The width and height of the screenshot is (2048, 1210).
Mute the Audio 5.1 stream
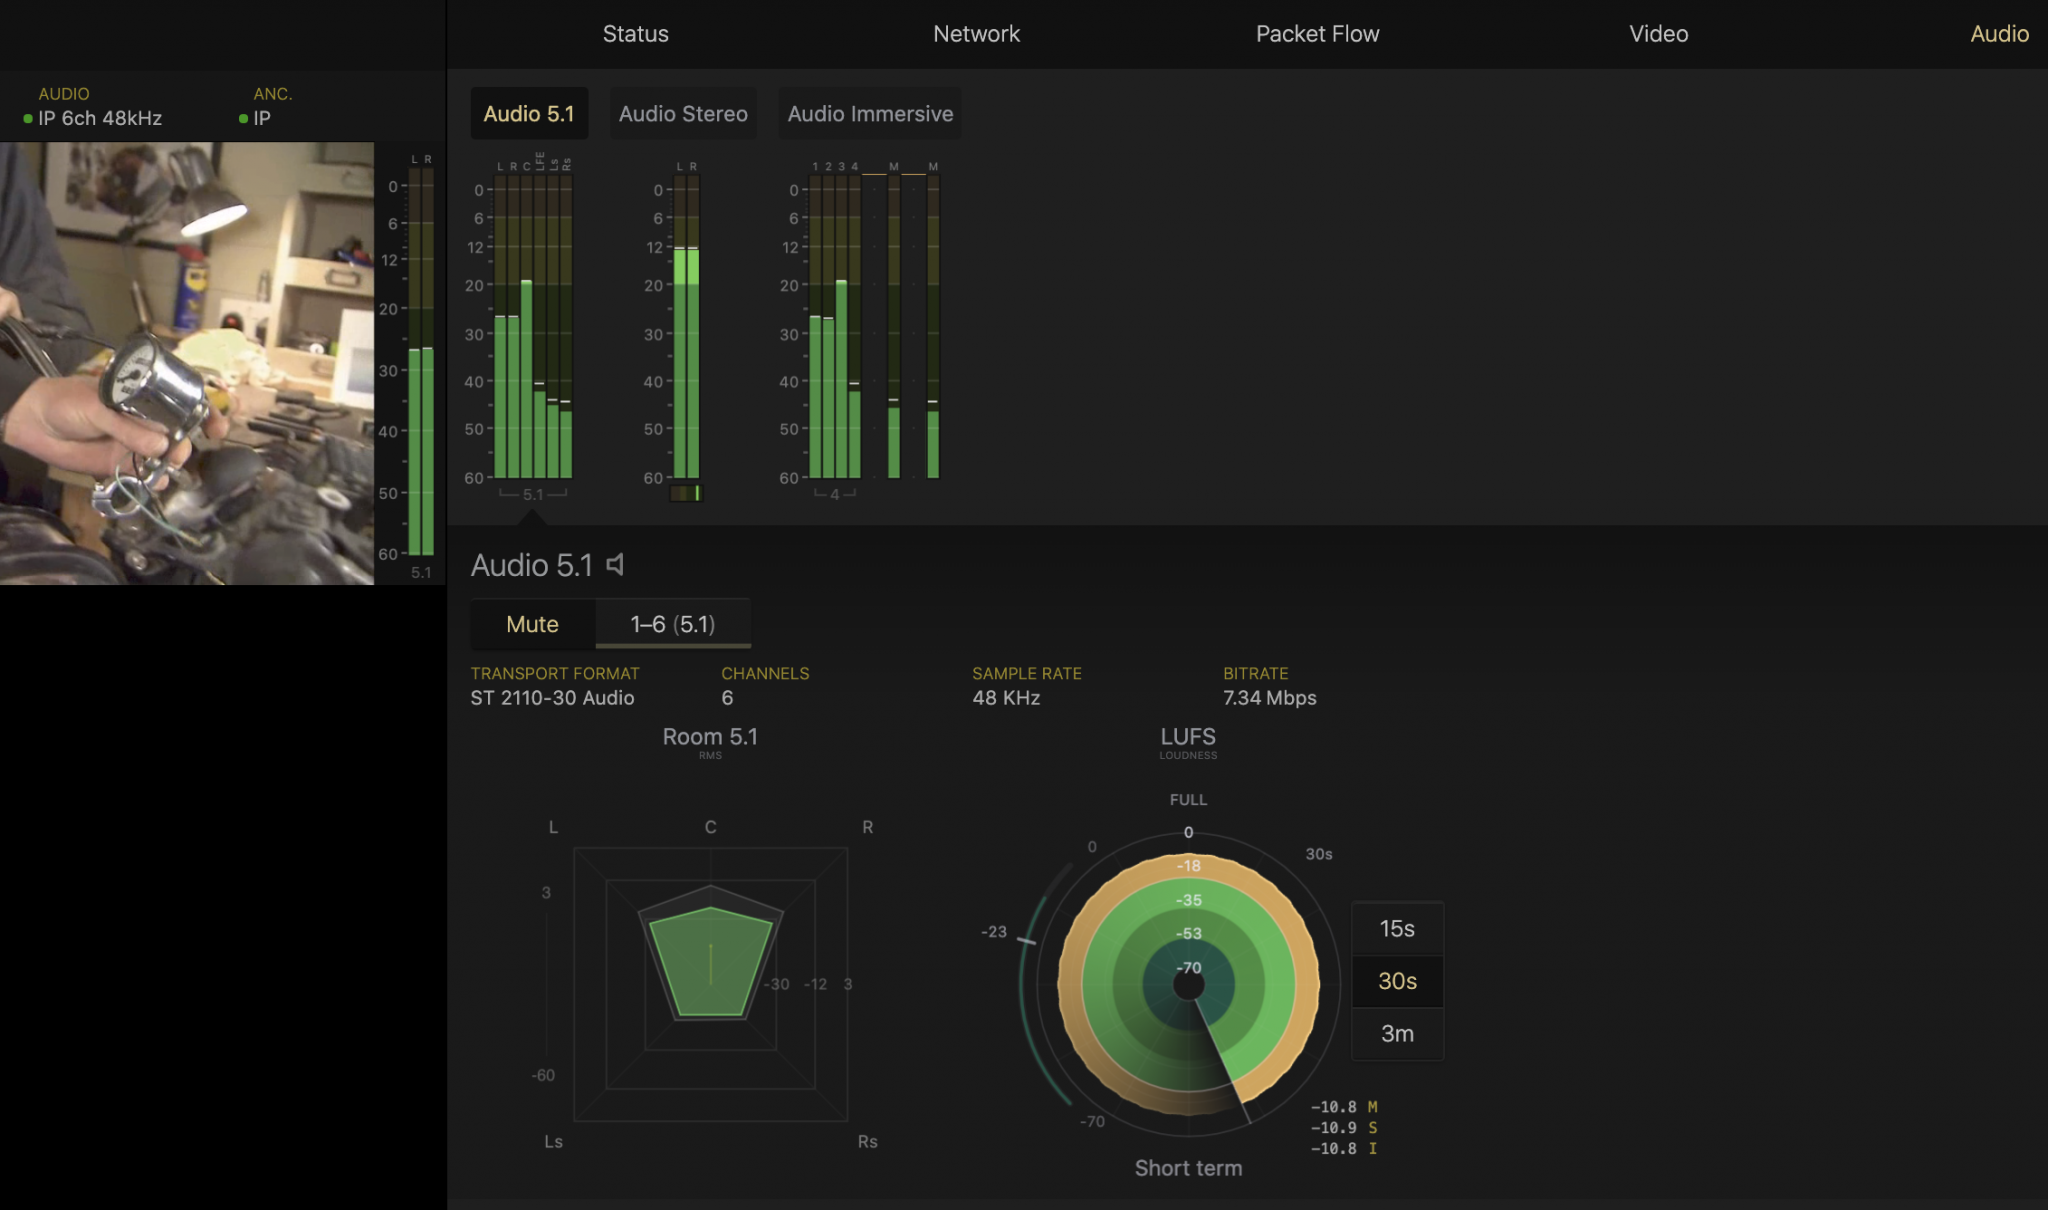pyautogui.click(x=533, y=623)
